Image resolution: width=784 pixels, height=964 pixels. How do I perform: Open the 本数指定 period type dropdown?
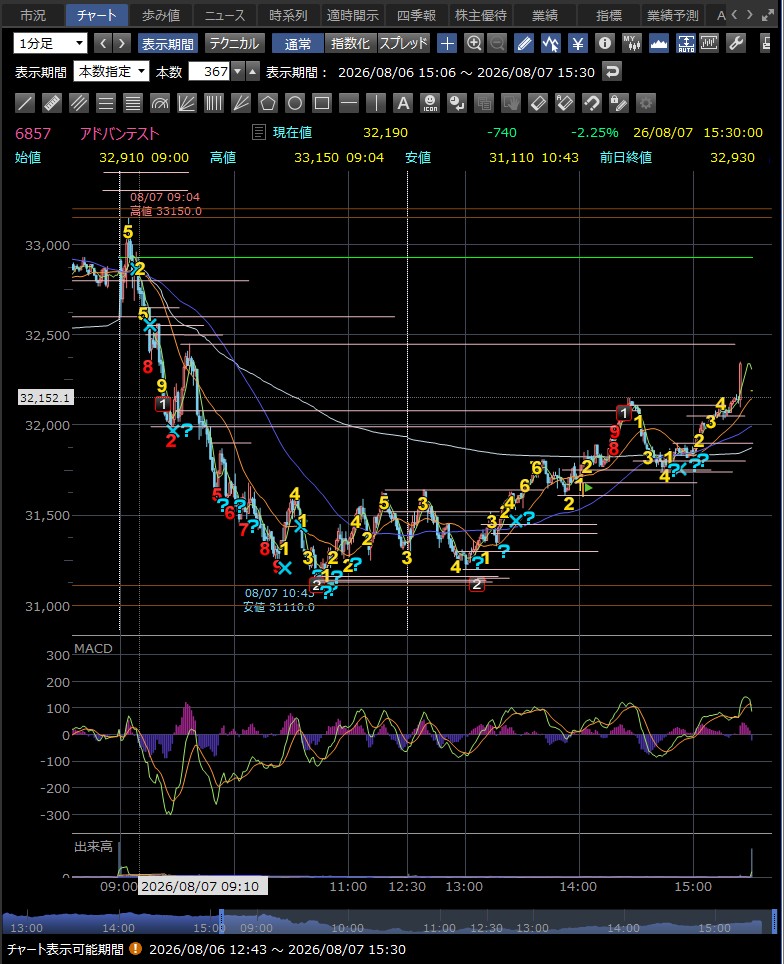[111, 72]
